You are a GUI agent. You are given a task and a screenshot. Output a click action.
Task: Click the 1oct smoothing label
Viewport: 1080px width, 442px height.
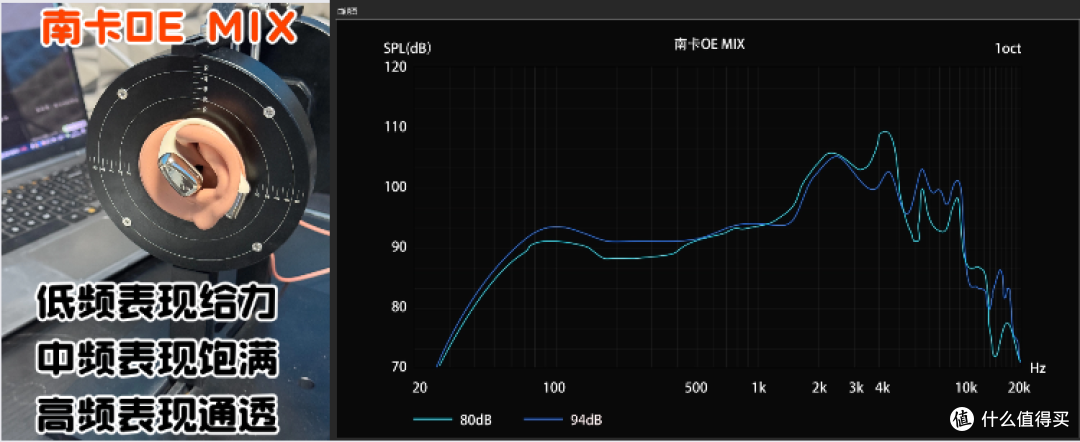pos(1008,48)
